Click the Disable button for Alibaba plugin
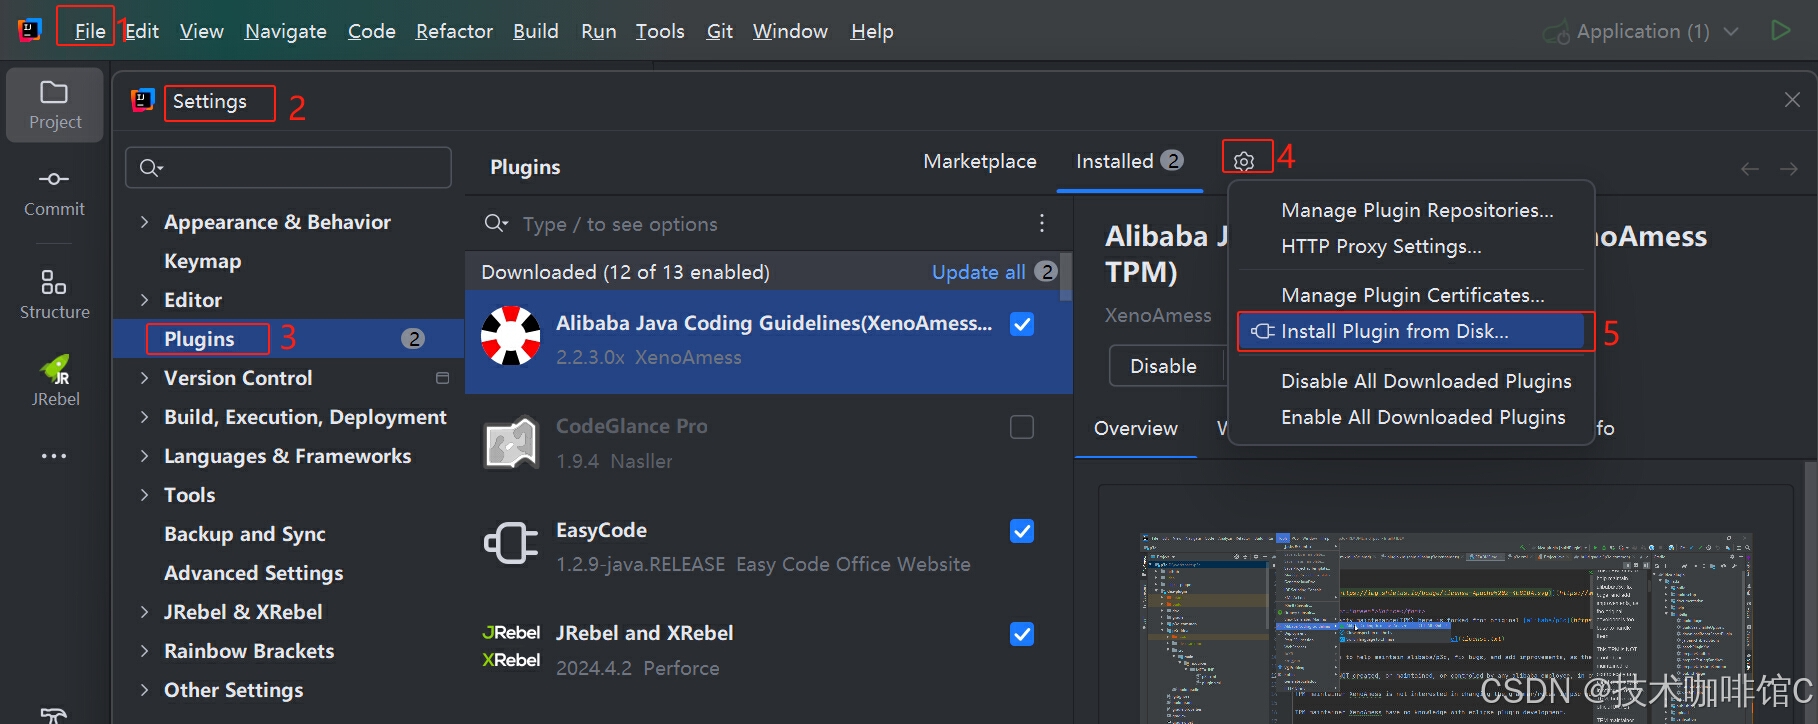1818x724 pixels. click(1163, 366)
